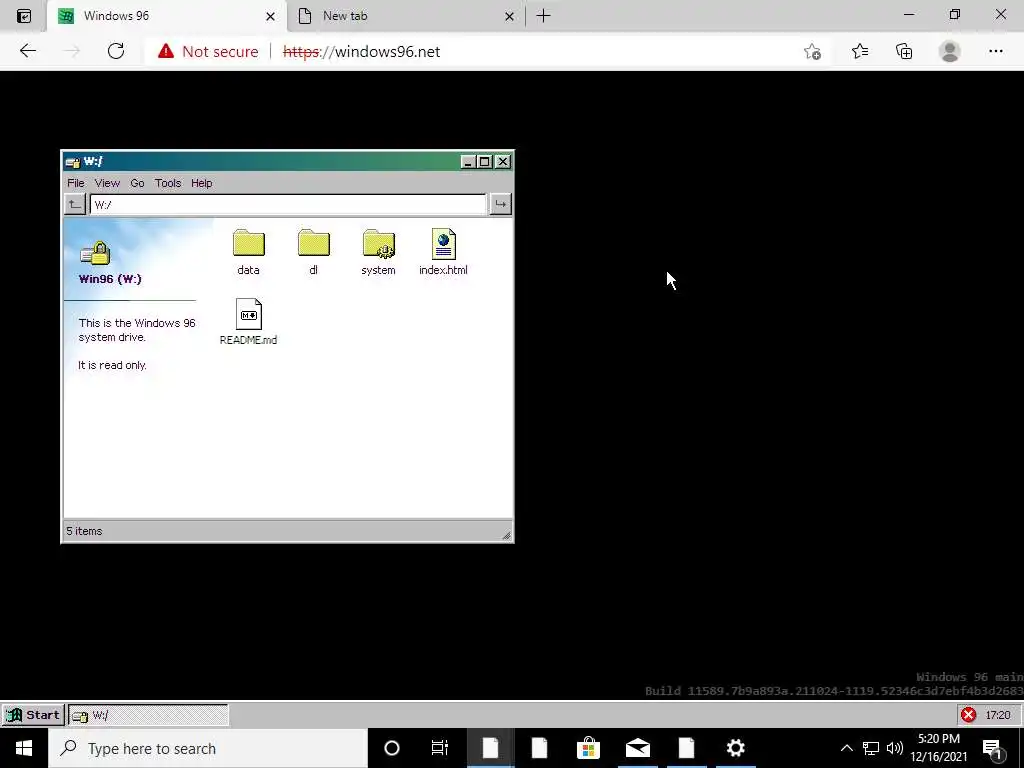Viewport: 1024px width, 768px height.
Task: Open Mail from the taskbar
Action: (x=637, y=748)
